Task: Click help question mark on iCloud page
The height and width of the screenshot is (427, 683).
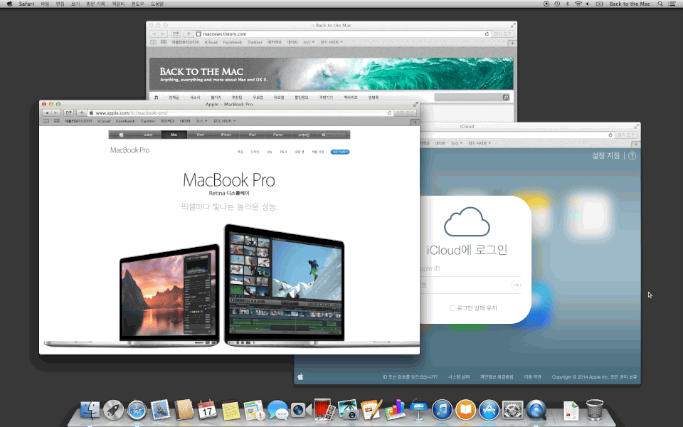Action: pyautogui.click(x=632, y=156)
